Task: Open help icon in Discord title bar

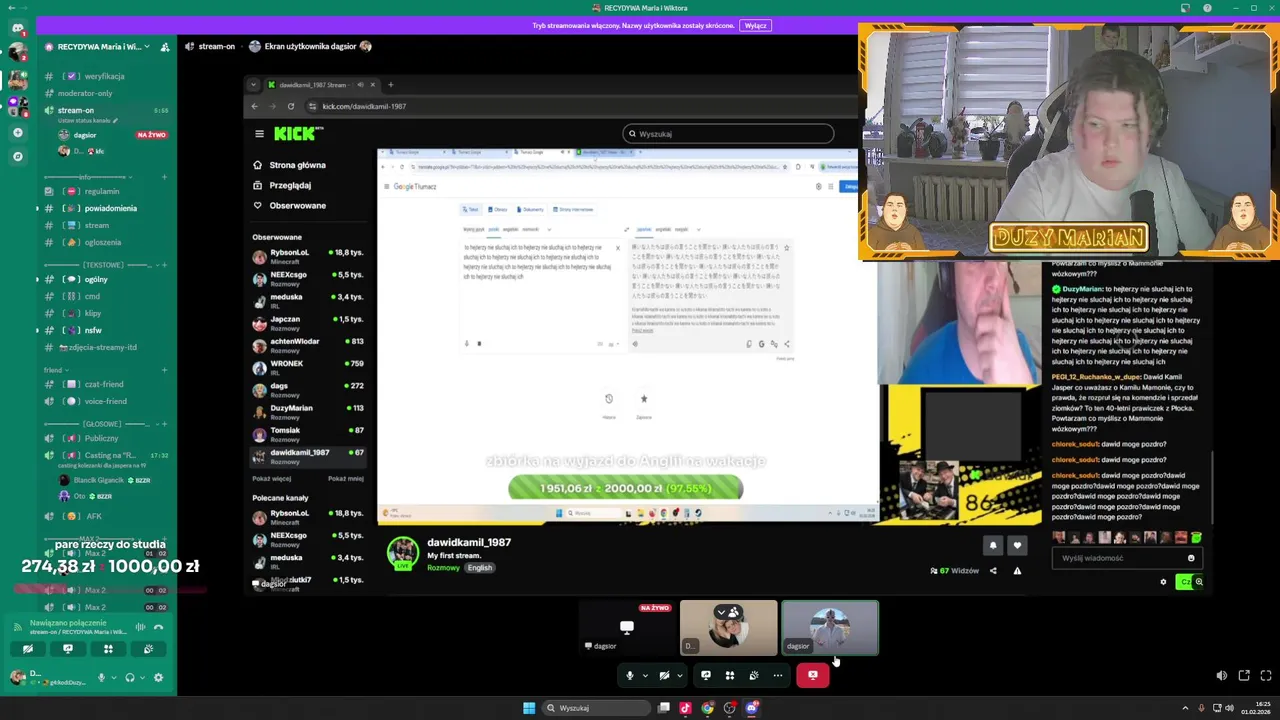Action: [x=1207, y=8]
